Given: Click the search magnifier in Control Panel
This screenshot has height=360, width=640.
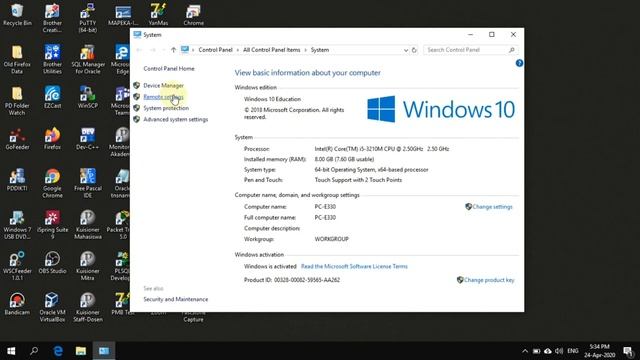Looking at the screenshot, I should tap(511, 50).
